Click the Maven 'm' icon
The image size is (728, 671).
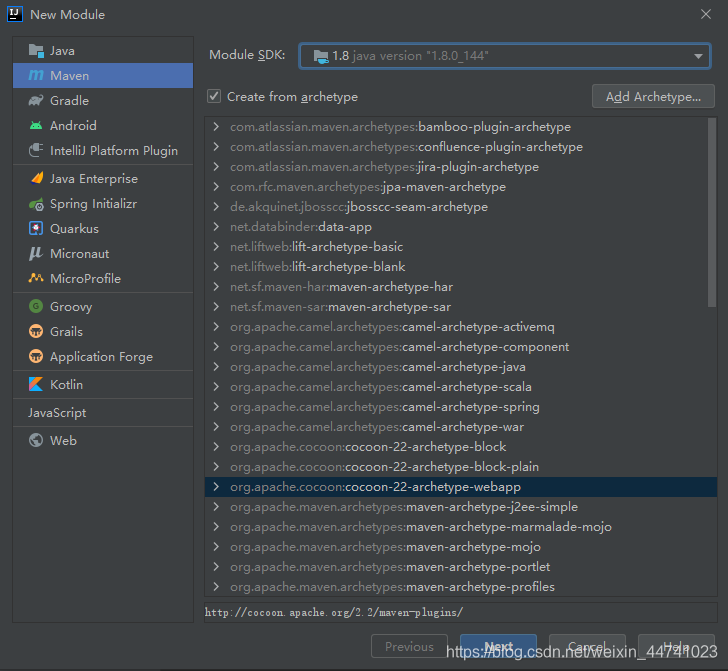point(36,75)
